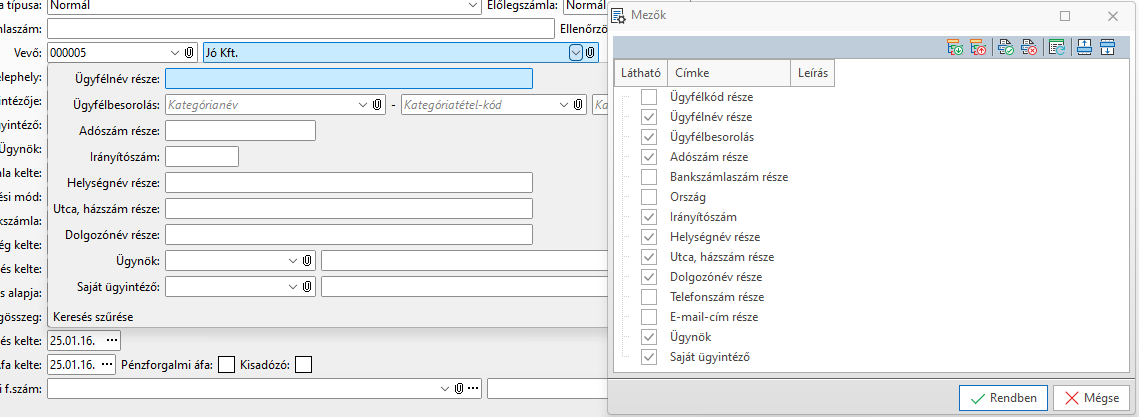Select Helységnév része row label in list
1139x417 pixels.
click(x=715, y=237)
